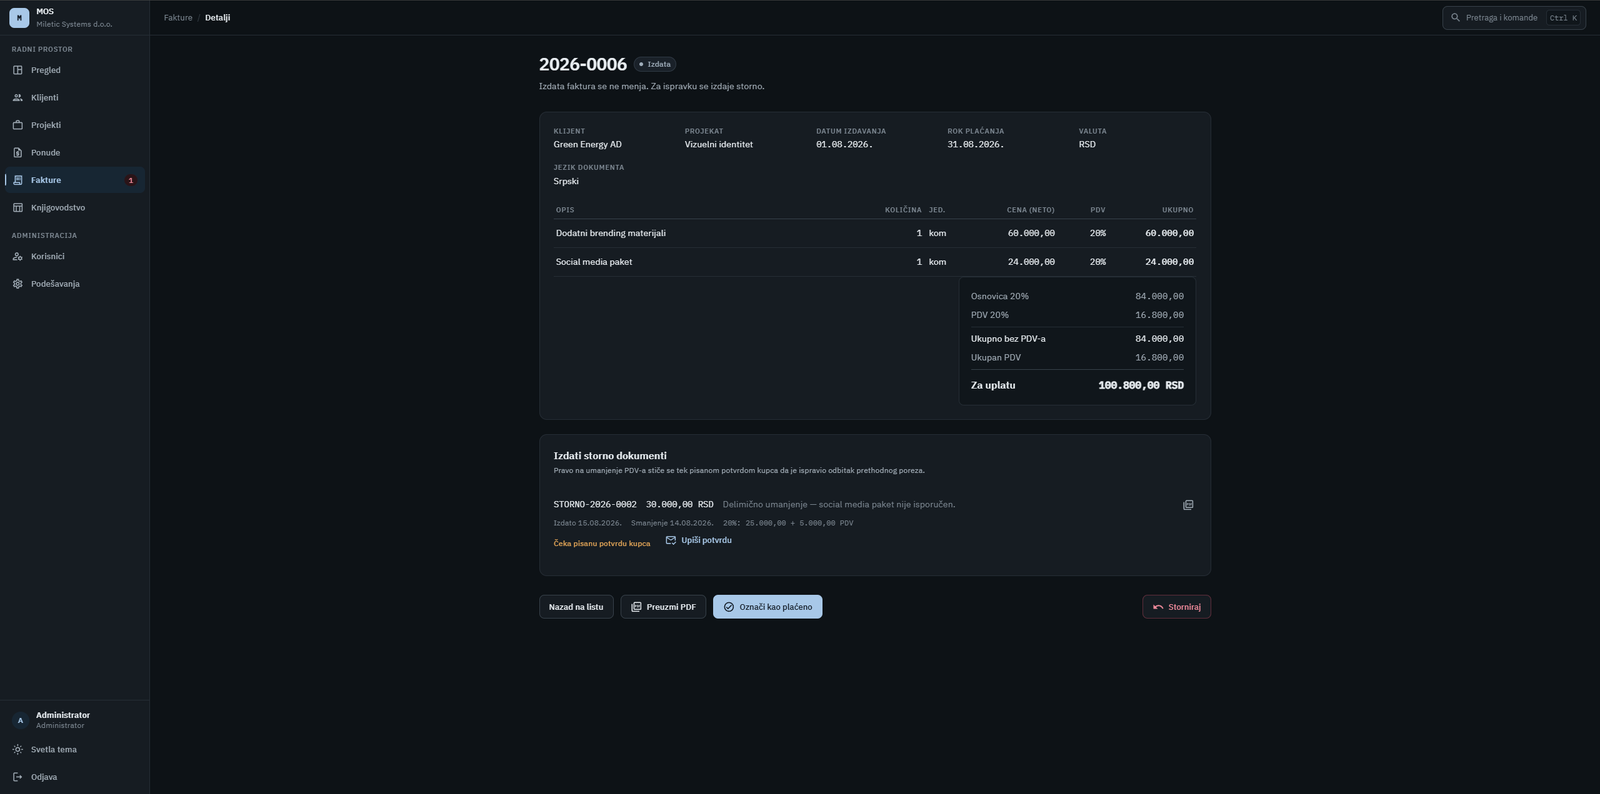Image resolution: width=1600 pixels, height=794 pixels.
Task: Click the Storniraj button
Action: click(1177, 607)
